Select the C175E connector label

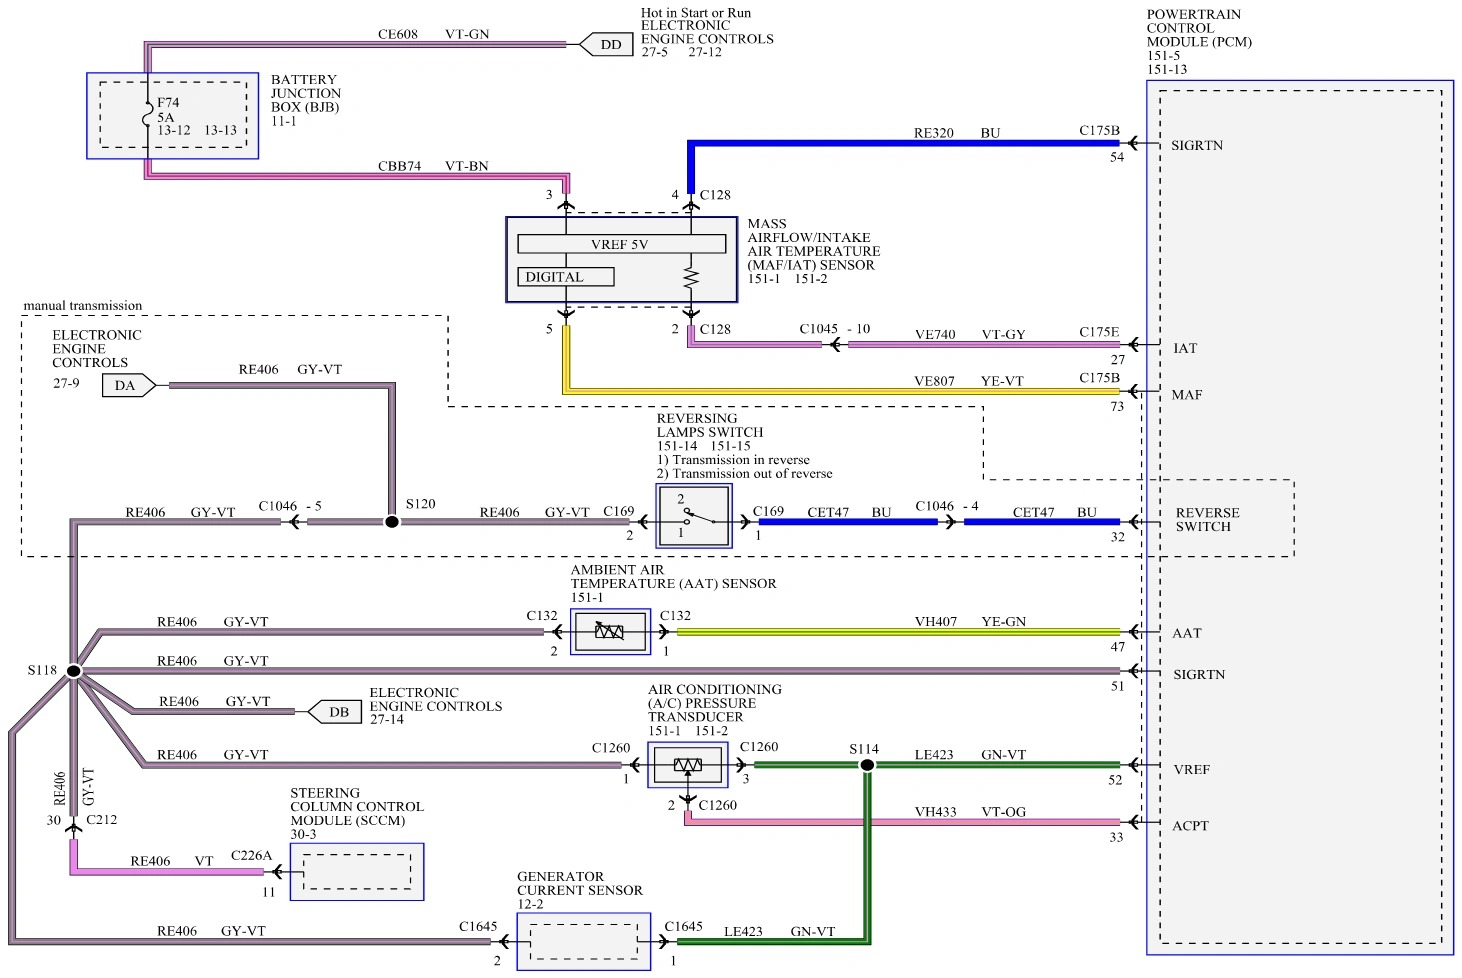1099,332
